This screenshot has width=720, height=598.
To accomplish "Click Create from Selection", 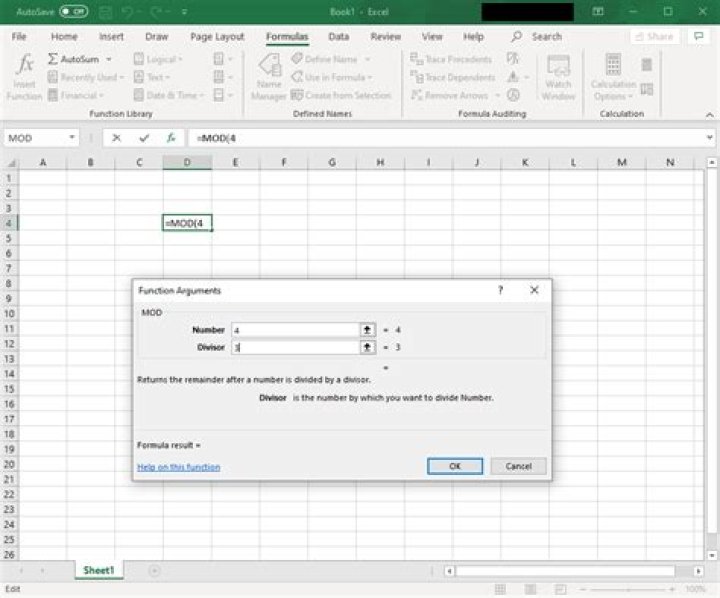I will coord(341,95).
